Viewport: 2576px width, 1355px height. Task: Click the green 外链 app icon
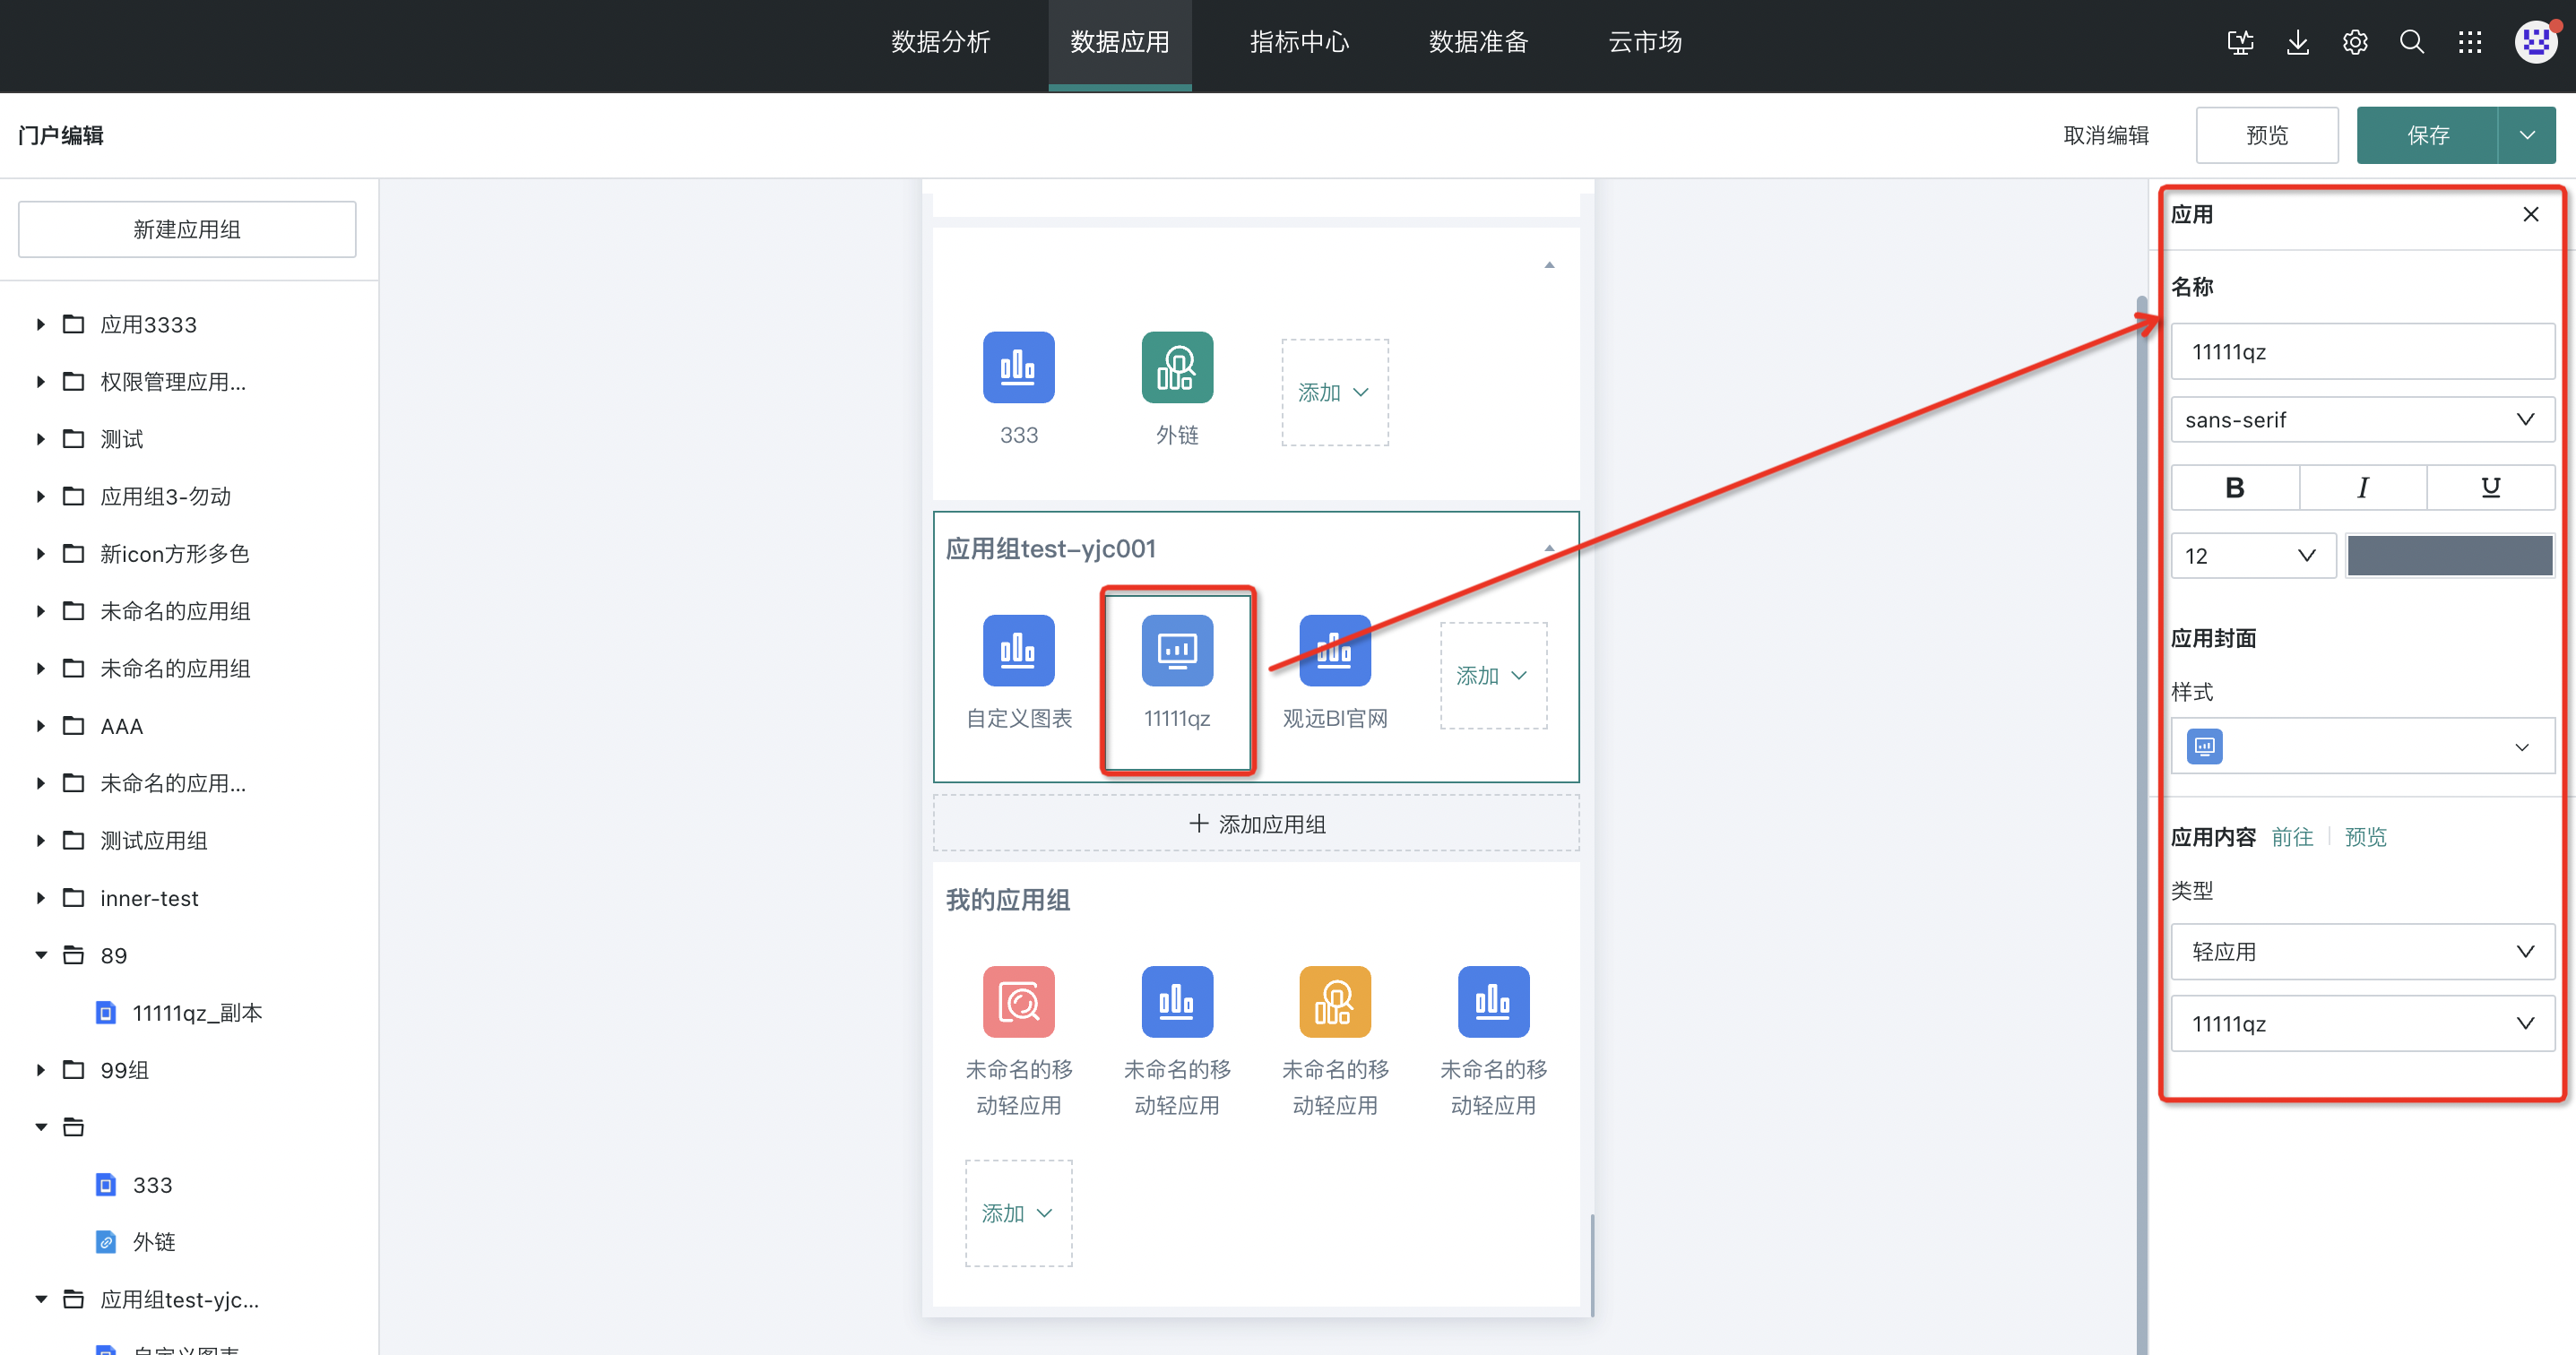1176,367
